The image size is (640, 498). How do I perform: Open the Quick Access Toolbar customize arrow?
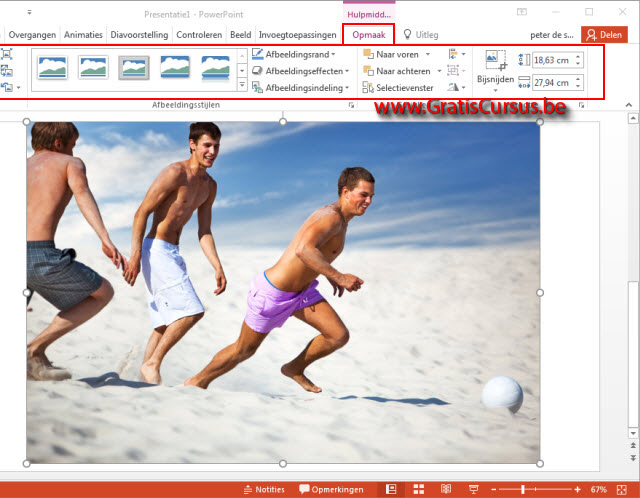tap(29, 12)
